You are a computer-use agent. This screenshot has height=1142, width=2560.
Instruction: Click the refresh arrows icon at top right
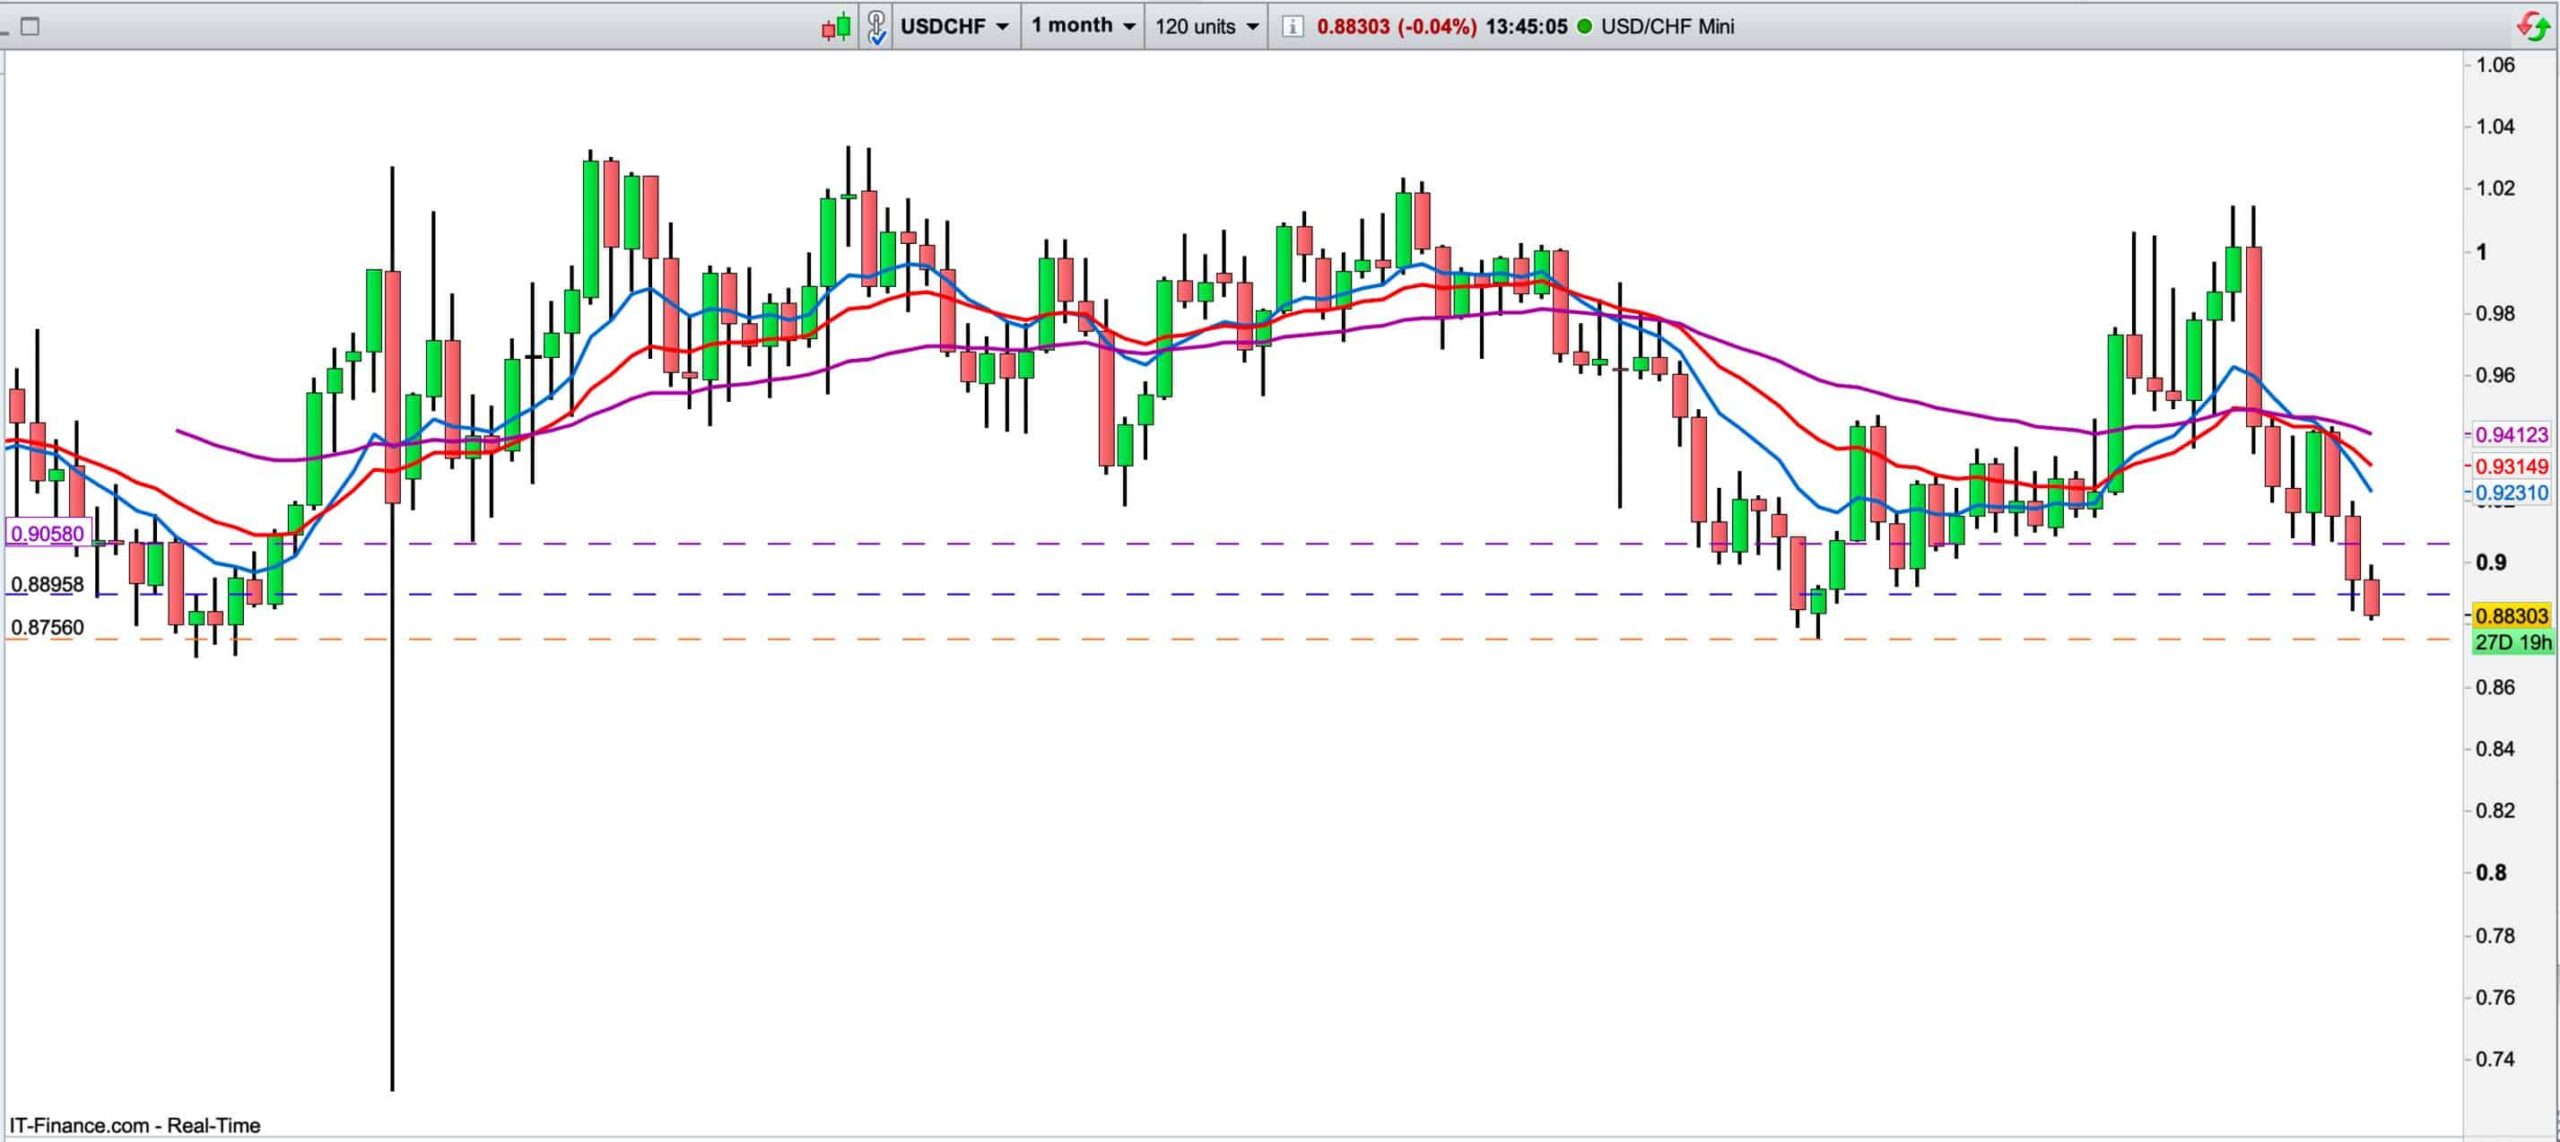tap(2533, 26)
